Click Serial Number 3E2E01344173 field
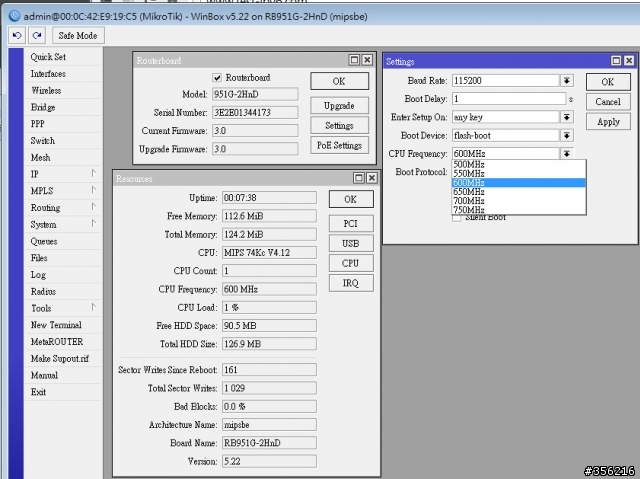Screen dimensions: 640x479 pyautogui.click(x=255, y=112)
